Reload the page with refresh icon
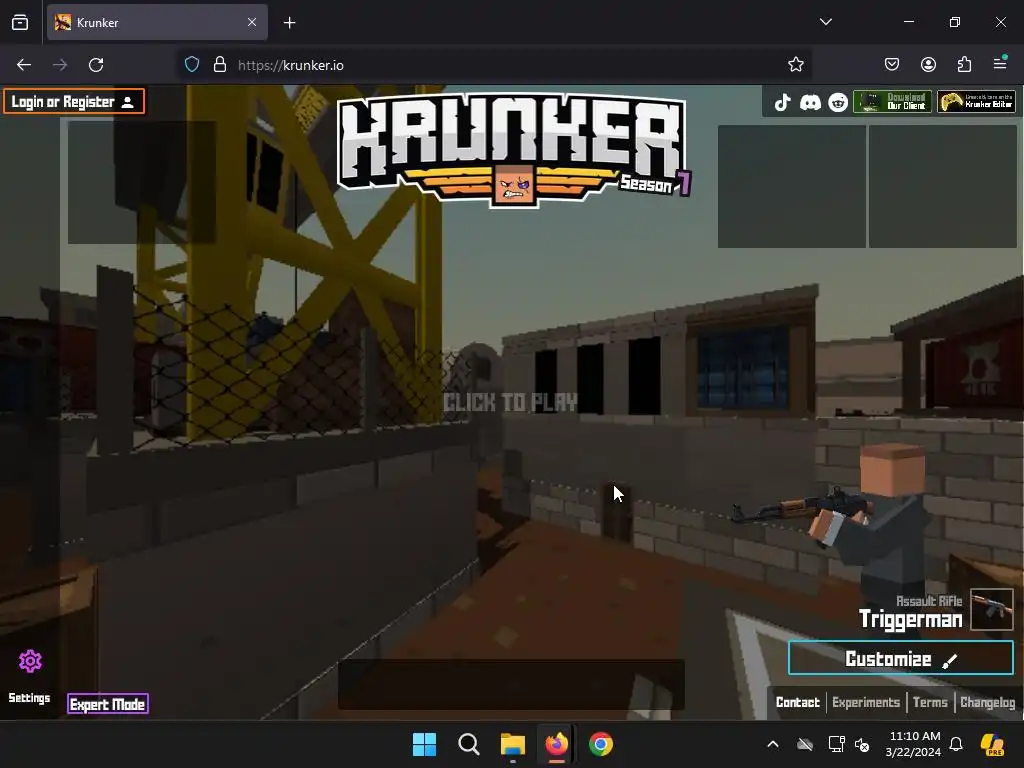The height and width of the screenshot is (768, 1024). click(96, 65)
